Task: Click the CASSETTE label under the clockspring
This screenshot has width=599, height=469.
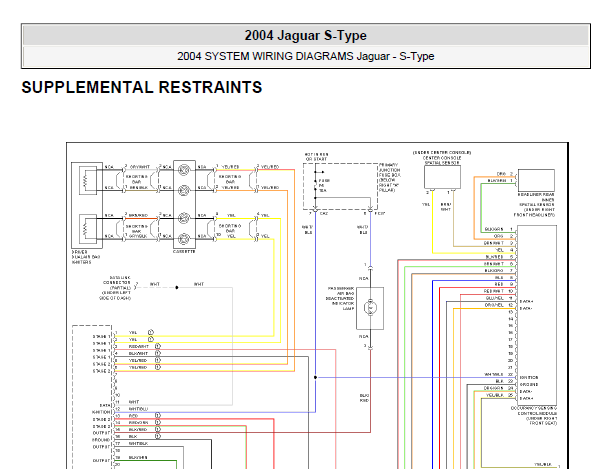Action: point(184,252)
